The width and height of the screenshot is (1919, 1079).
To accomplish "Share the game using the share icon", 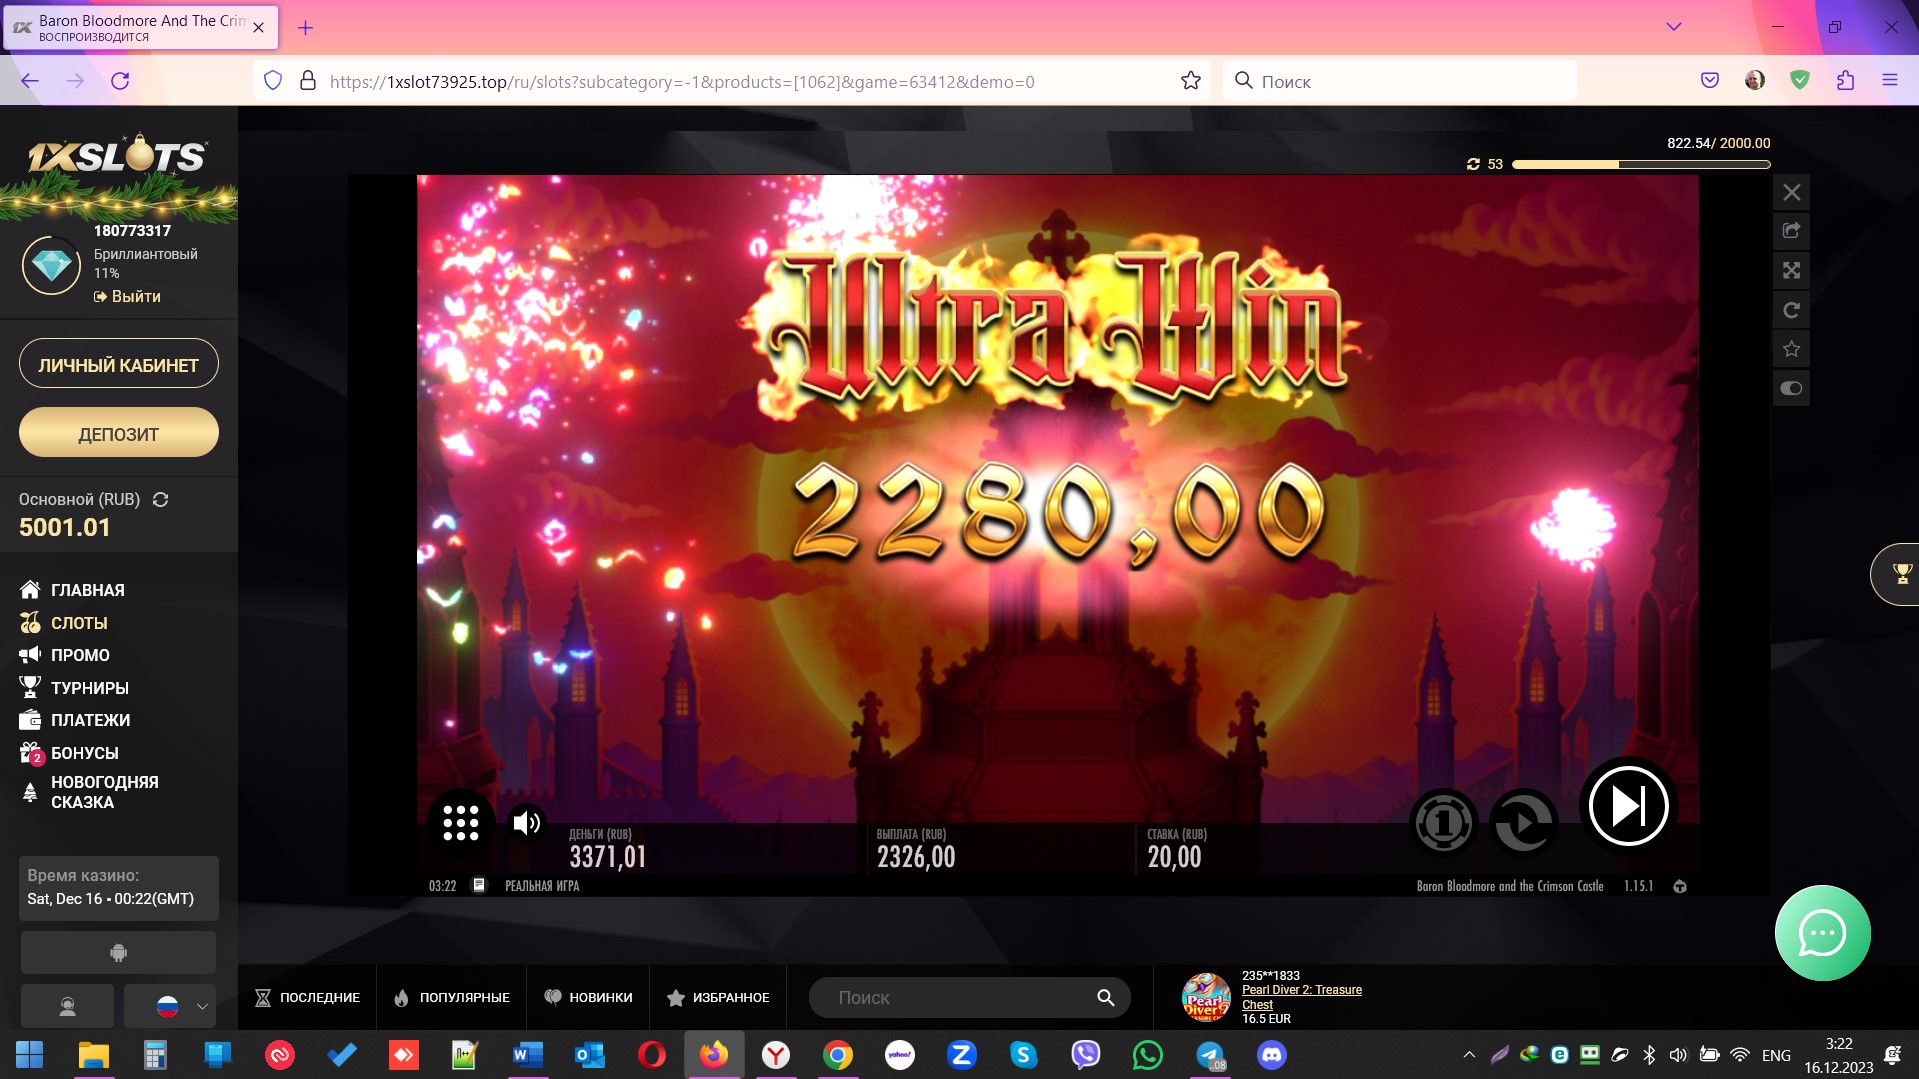I will (x=1791, y=231).
